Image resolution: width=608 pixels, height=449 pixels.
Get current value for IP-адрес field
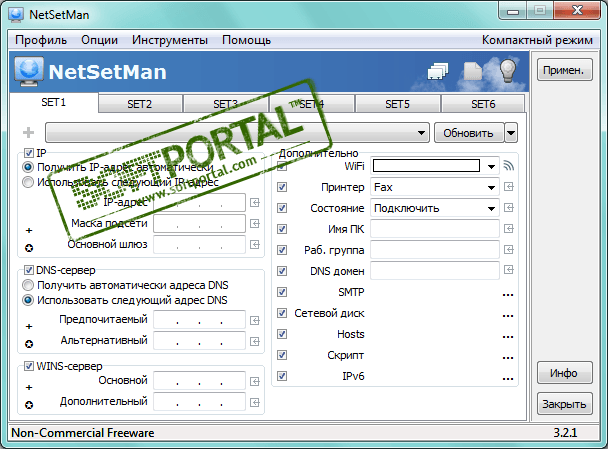[x=255, y=202]
